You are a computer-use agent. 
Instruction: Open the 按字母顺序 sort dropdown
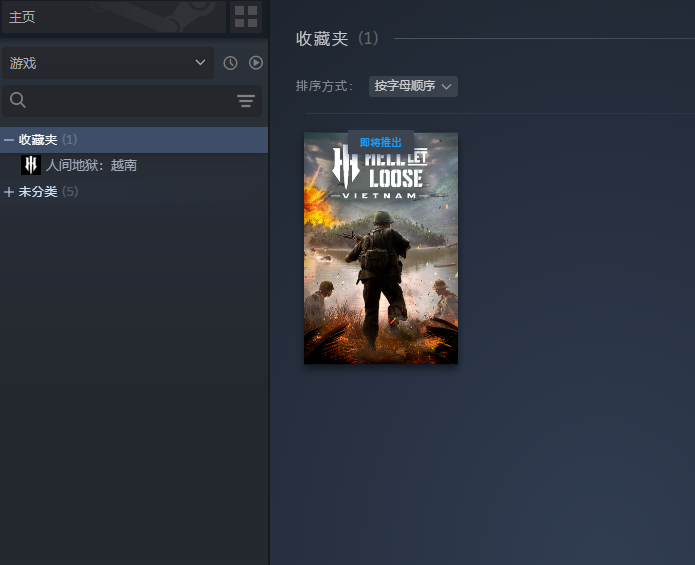pos(413,86)
